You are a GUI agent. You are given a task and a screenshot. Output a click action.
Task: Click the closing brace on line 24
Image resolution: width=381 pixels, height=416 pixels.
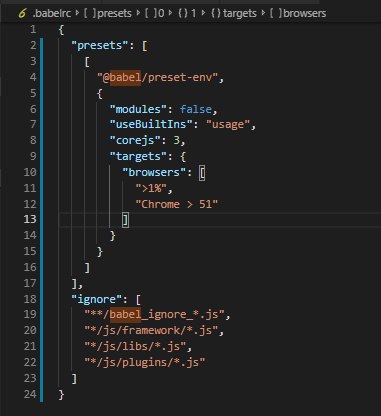61,394
